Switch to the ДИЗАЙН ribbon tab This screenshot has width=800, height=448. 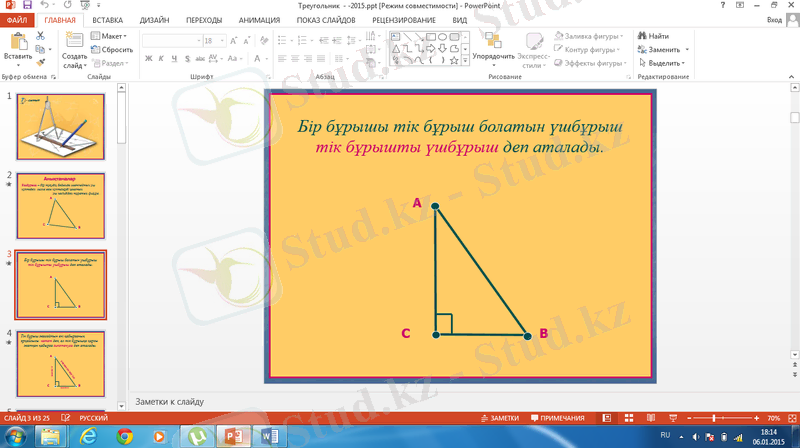154,20
